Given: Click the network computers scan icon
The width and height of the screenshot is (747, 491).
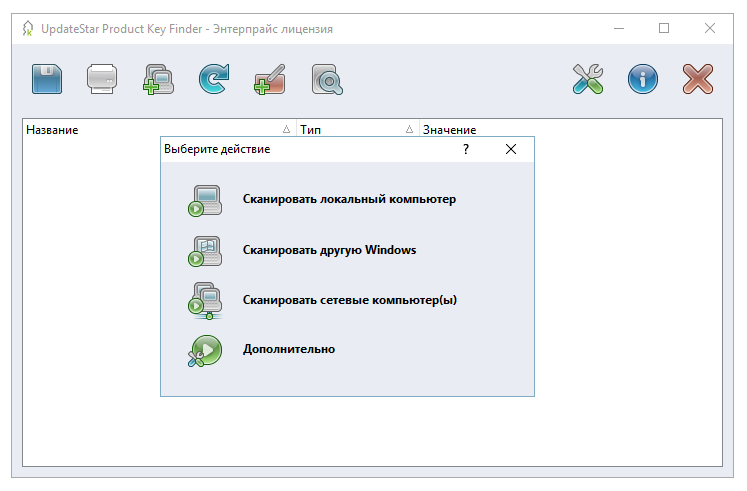Looking at the screenshot, I should (x=205, y=301).
